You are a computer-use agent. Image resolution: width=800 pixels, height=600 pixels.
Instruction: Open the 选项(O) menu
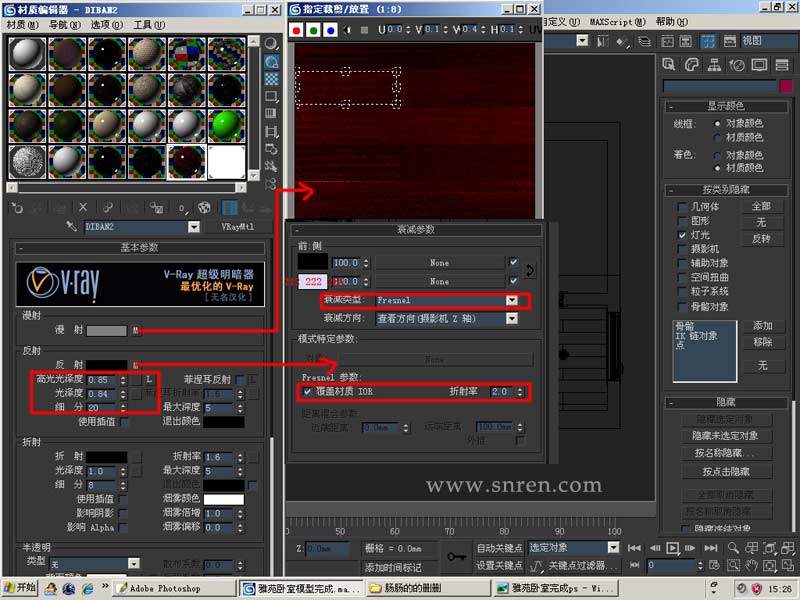[x=107, y=24]
